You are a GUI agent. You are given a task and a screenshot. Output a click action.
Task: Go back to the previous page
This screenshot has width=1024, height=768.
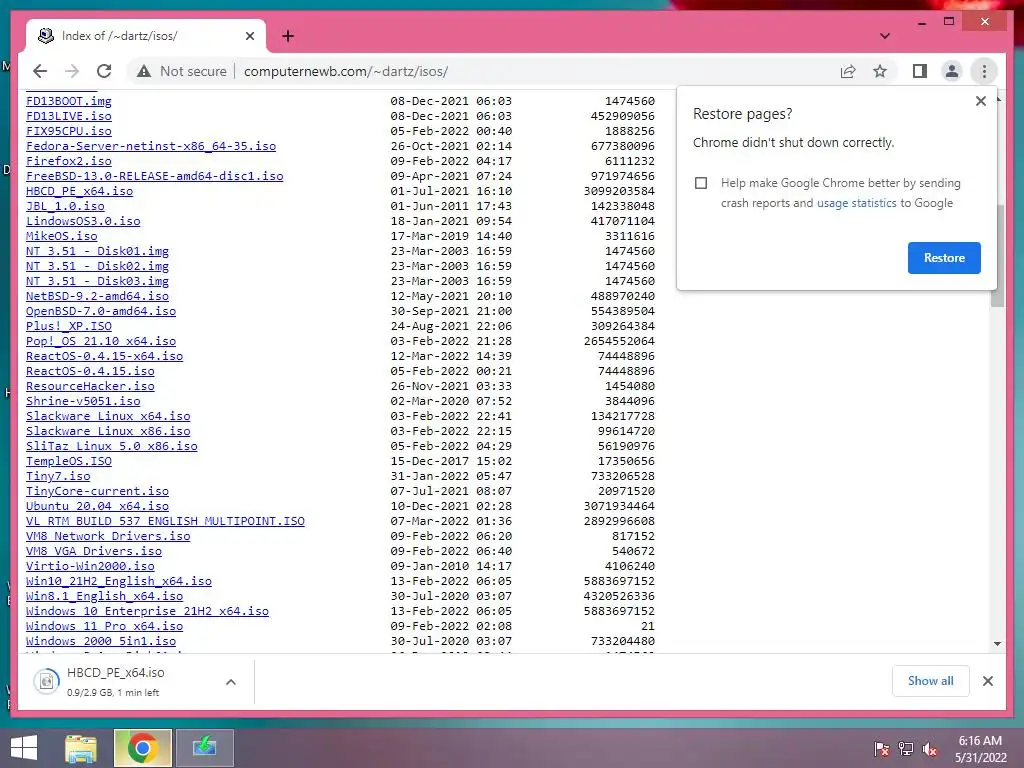[x=40, y=71]
